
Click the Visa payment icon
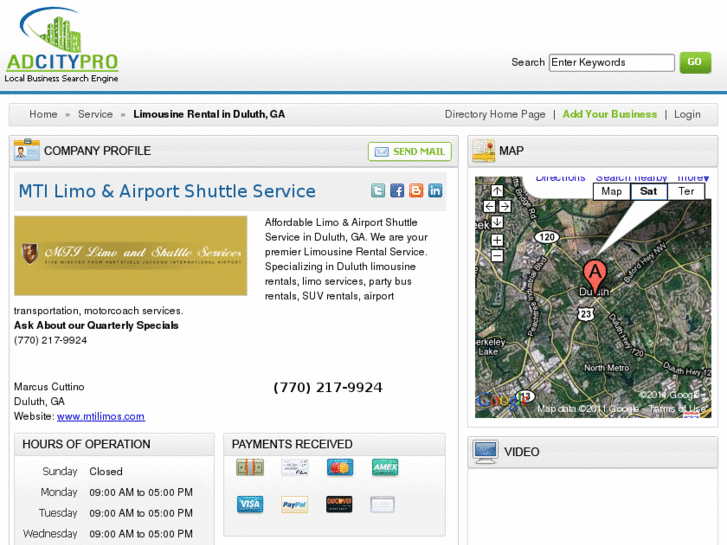(x=250, y=504)
